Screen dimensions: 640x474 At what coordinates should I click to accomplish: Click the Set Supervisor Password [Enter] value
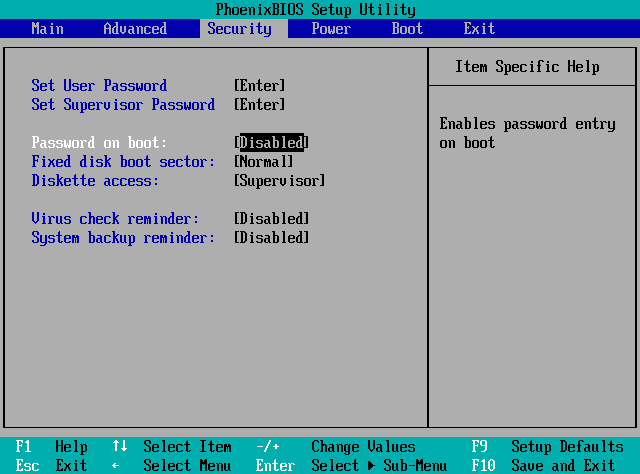pyautogui.click(x=260, y=105)
